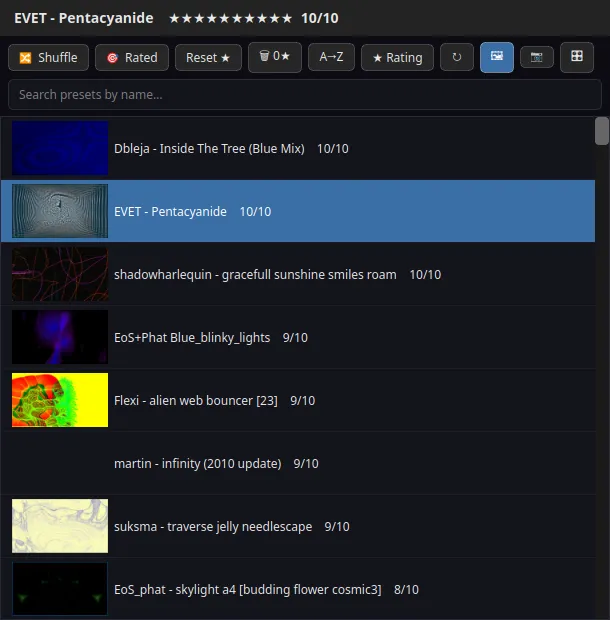Click the shadowharlequin preset thumbnail
The height and width of the screenshot is (620, 610).
[x=60, y=274]
